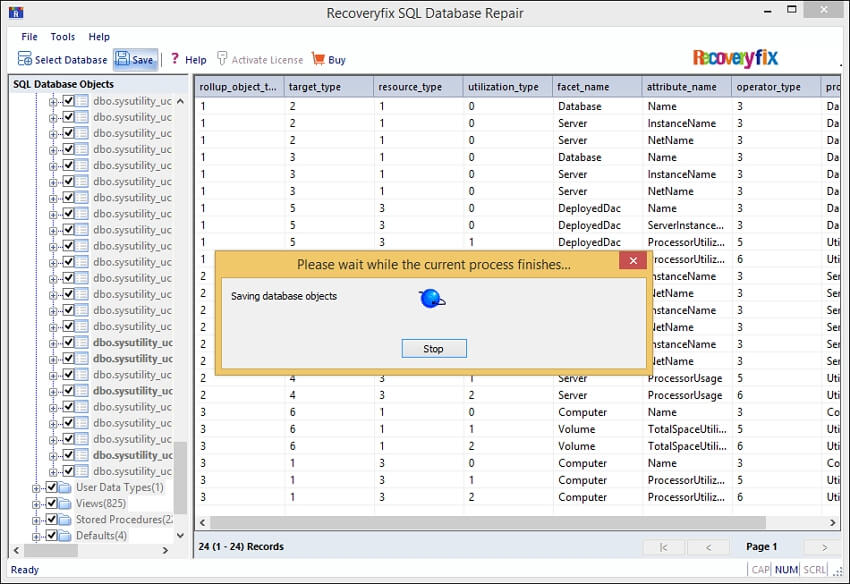Screen dimensions: 850x584
Task: Click tree horizontal scroll left arrow
Action: pyautogui.click(x=17, y=550)
